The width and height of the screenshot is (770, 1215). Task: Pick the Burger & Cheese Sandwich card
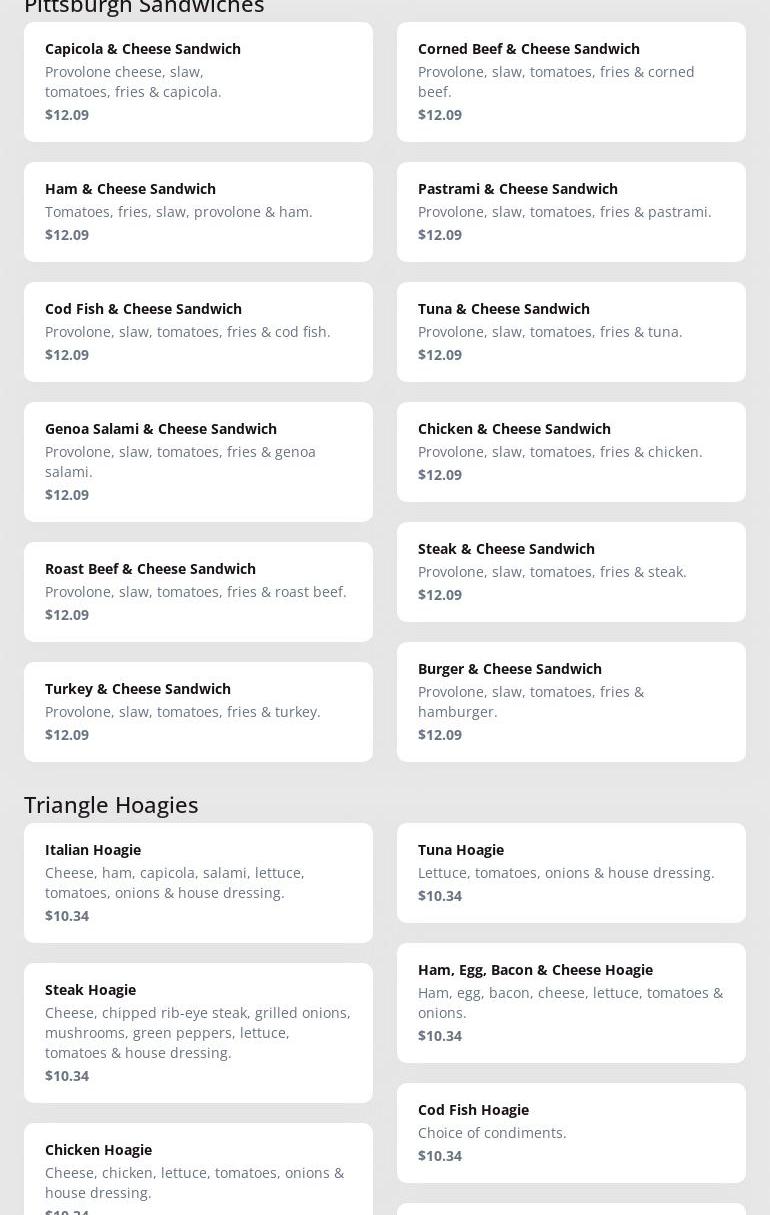[571, 701]
